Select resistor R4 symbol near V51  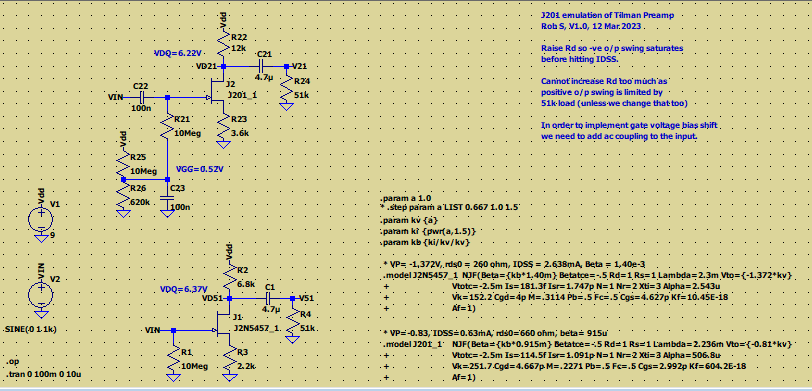[292, 322]
